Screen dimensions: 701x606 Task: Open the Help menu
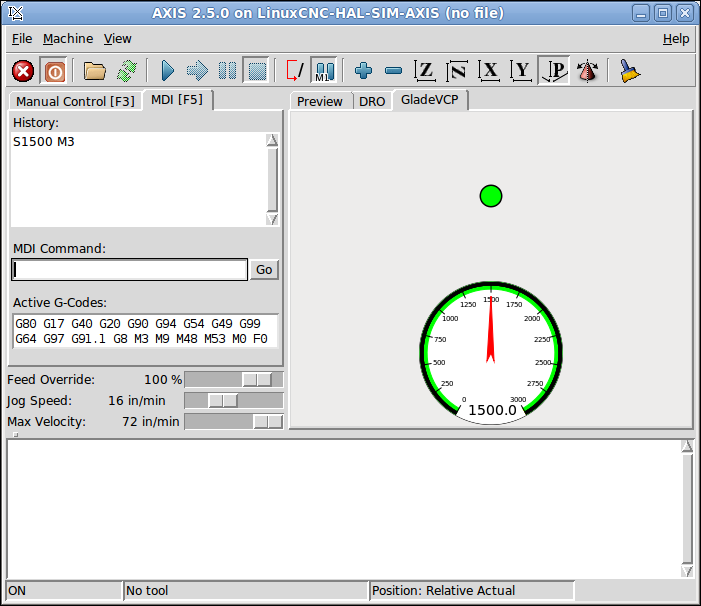[676, 39]
